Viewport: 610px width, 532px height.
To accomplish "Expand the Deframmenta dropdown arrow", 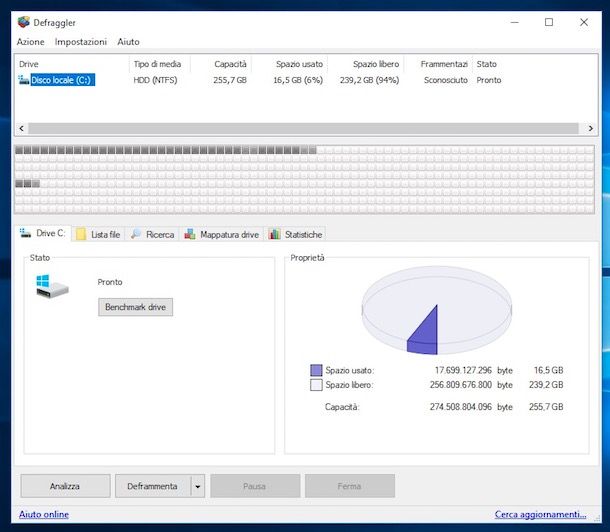I will pyautogui.click(x=198, y=486).
